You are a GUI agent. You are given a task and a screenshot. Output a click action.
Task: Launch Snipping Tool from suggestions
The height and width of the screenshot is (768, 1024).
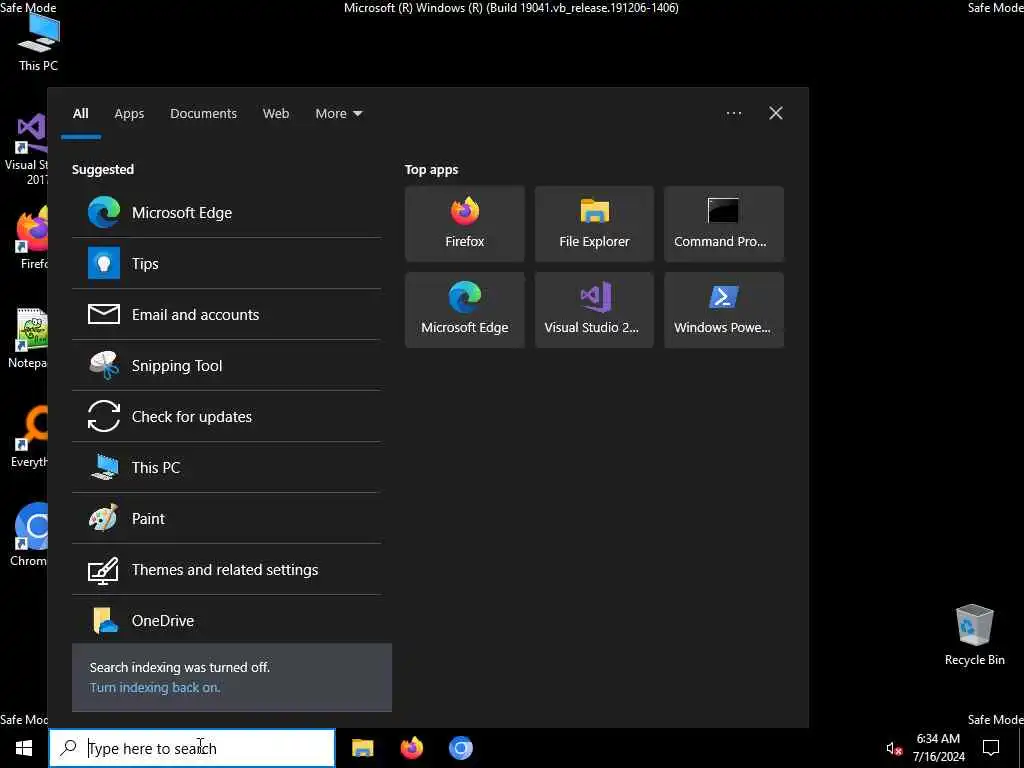click(227, 366)
